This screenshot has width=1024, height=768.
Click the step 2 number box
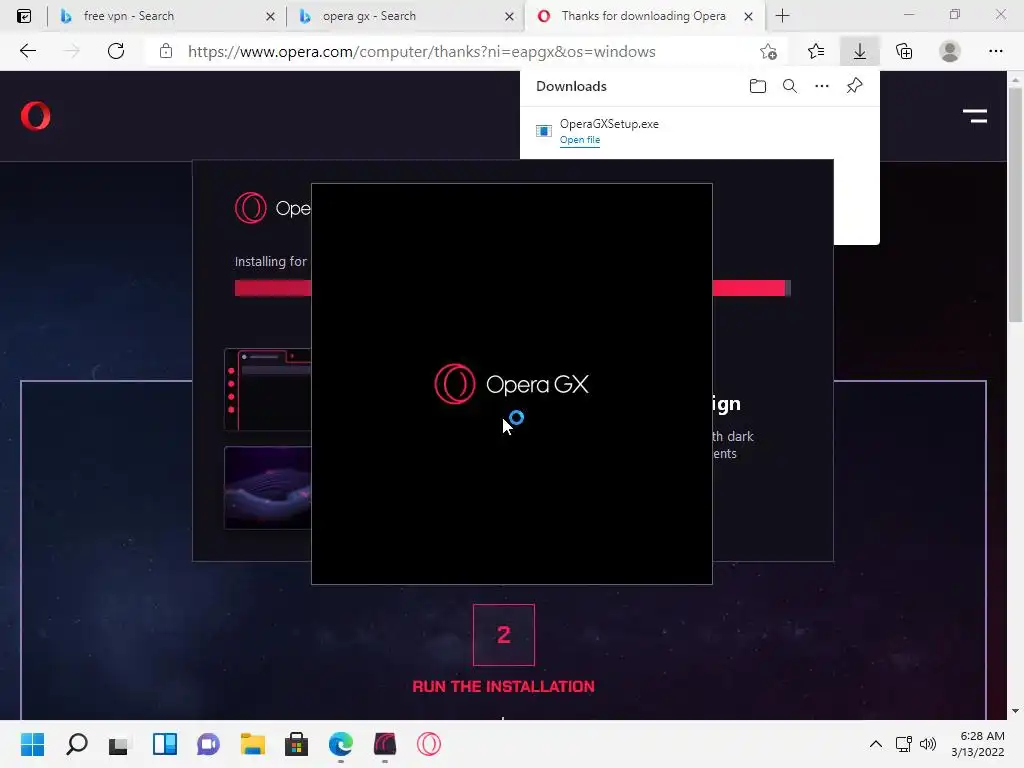(x=504, y=635)
